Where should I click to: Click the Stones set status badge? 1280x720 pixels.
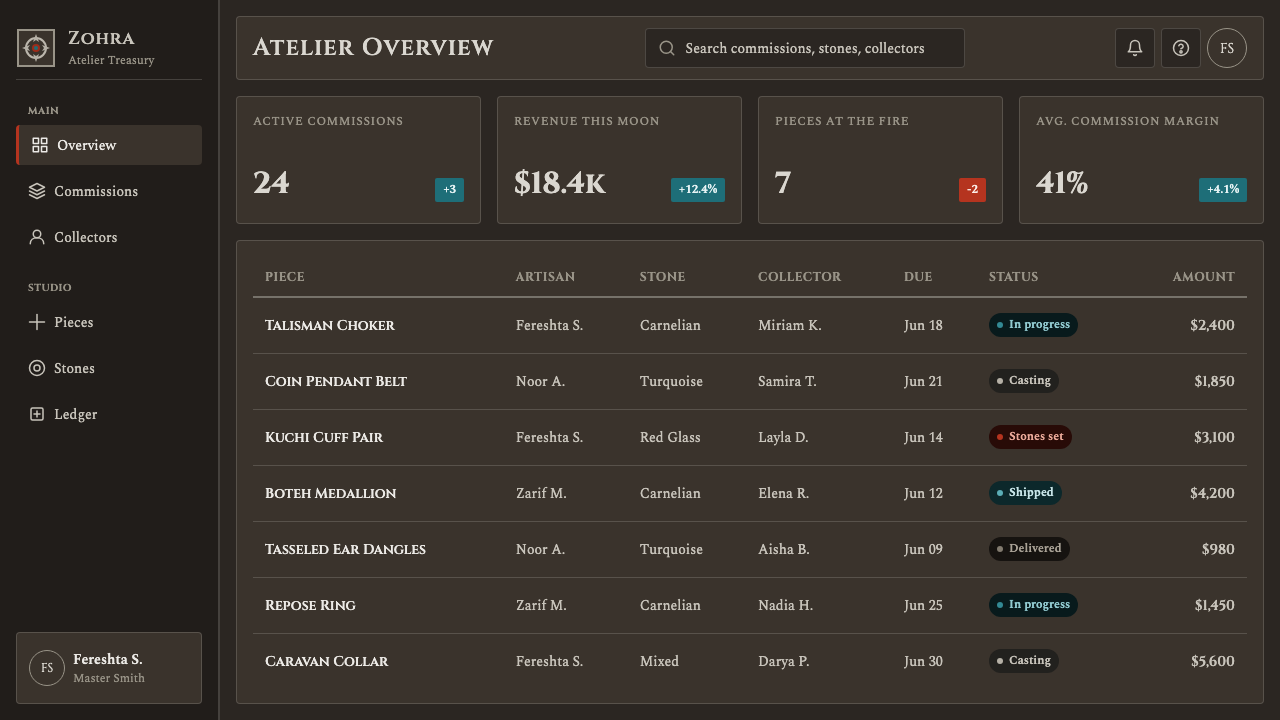click(x=1030, y=437)
